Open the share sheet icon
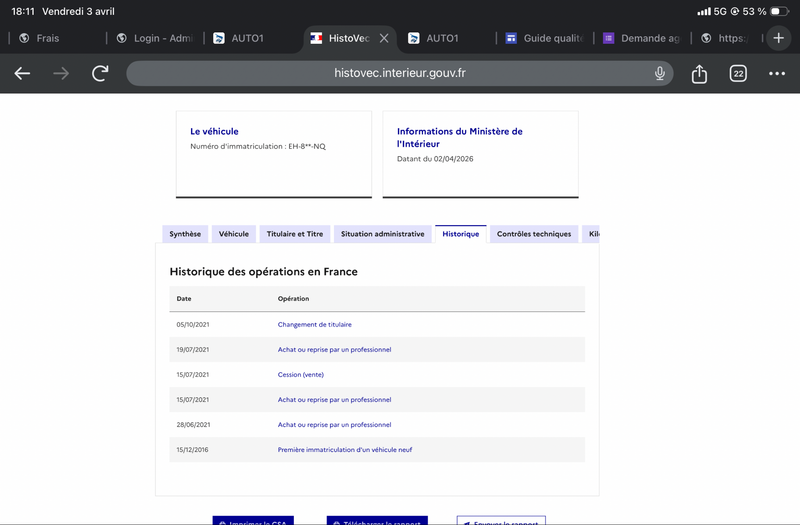Viewport: 800px width, 525px height. (x=699, y=74)
